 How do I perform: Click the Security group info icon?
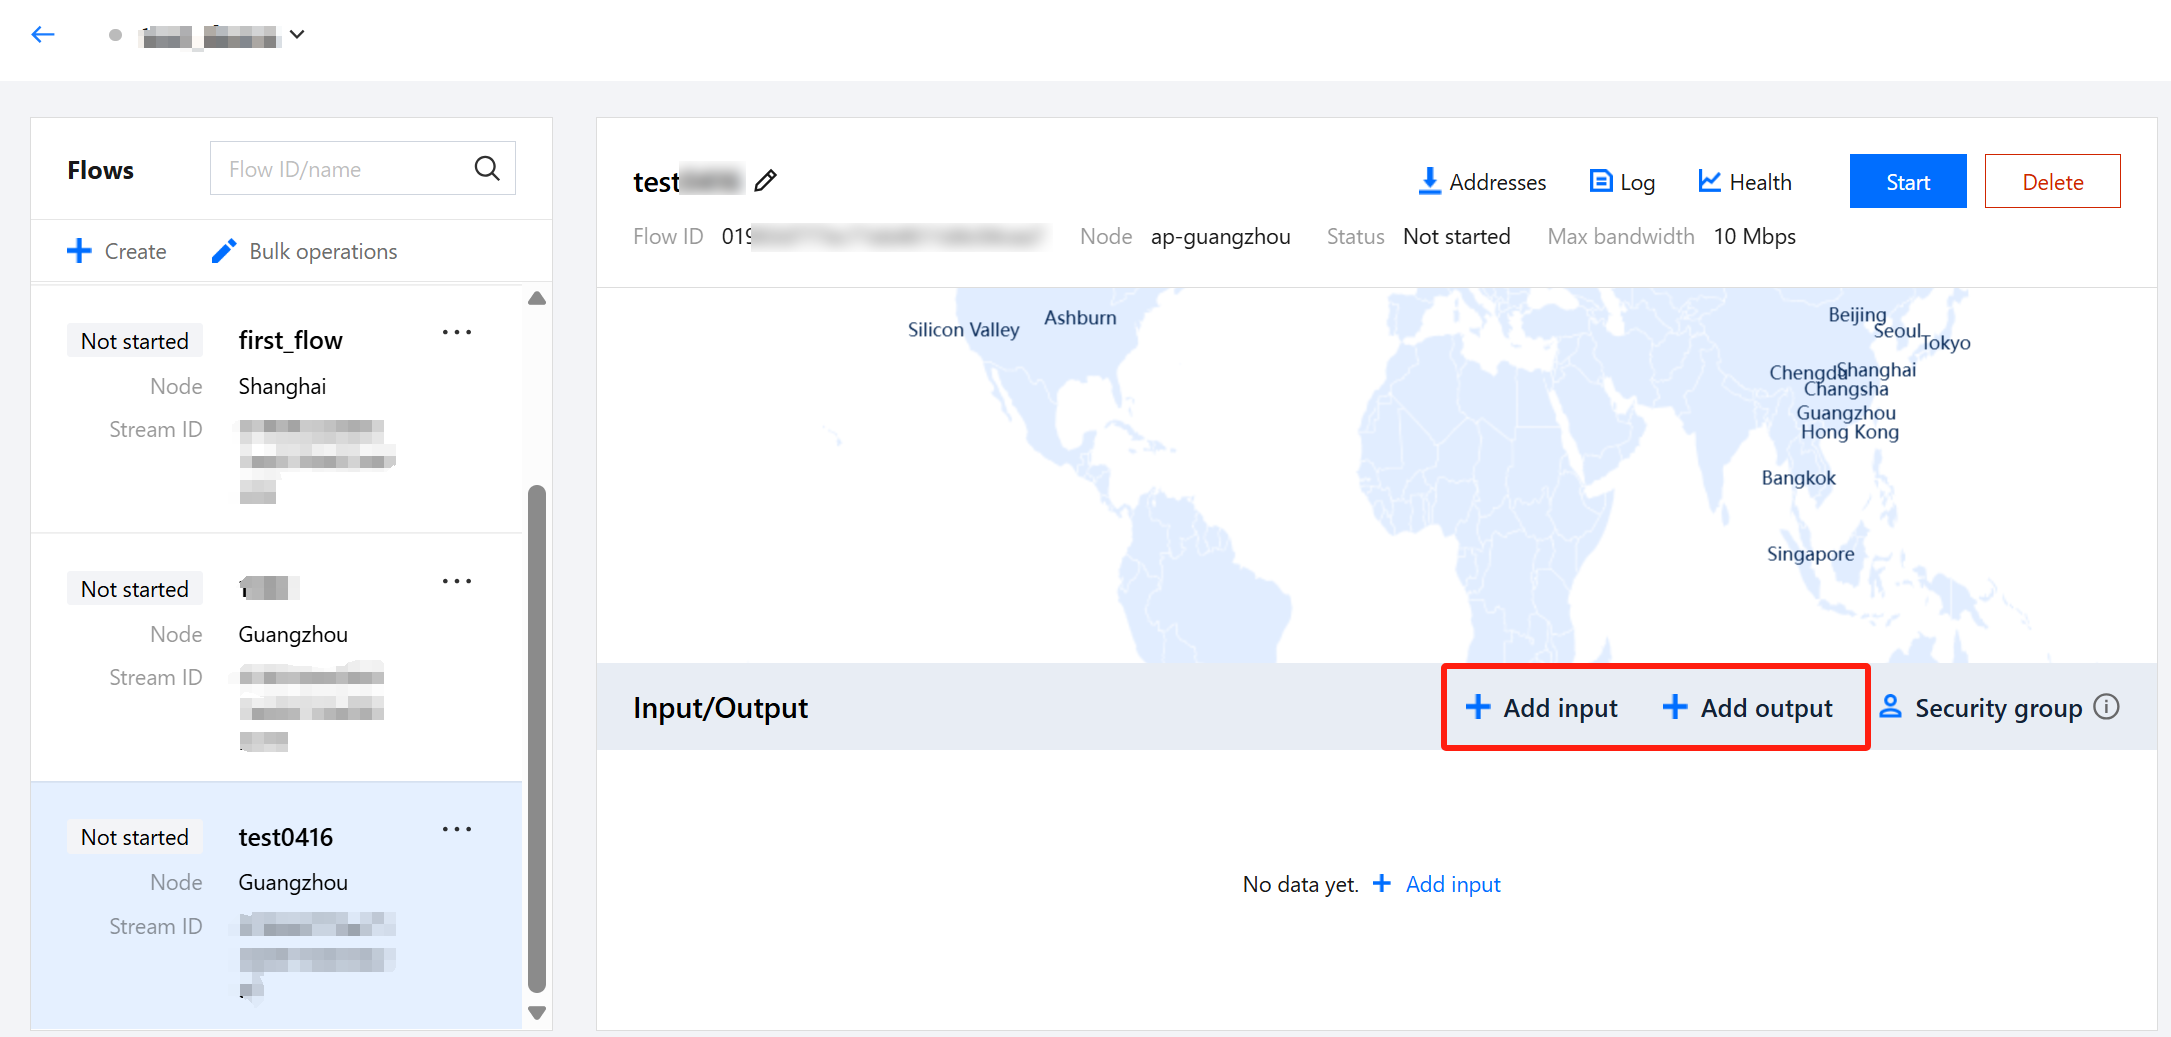[2107, 707]
